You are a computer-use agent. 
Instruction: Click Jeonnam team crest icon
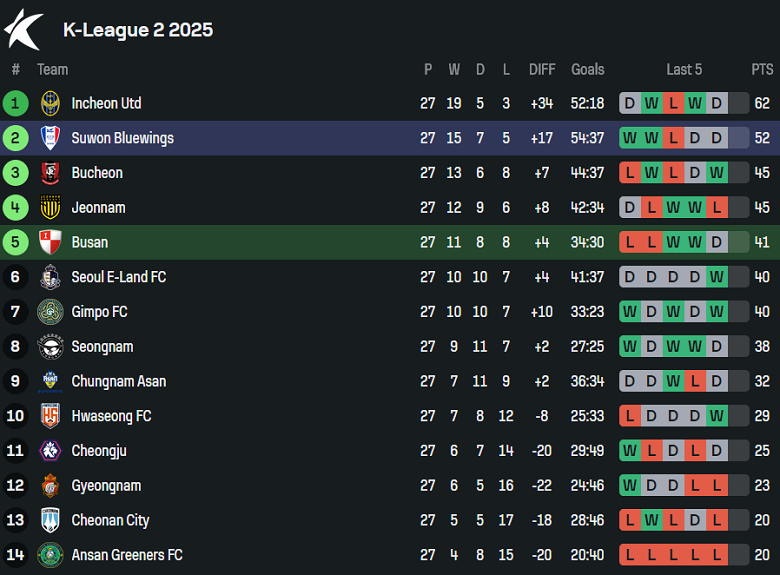coord(50,207)
